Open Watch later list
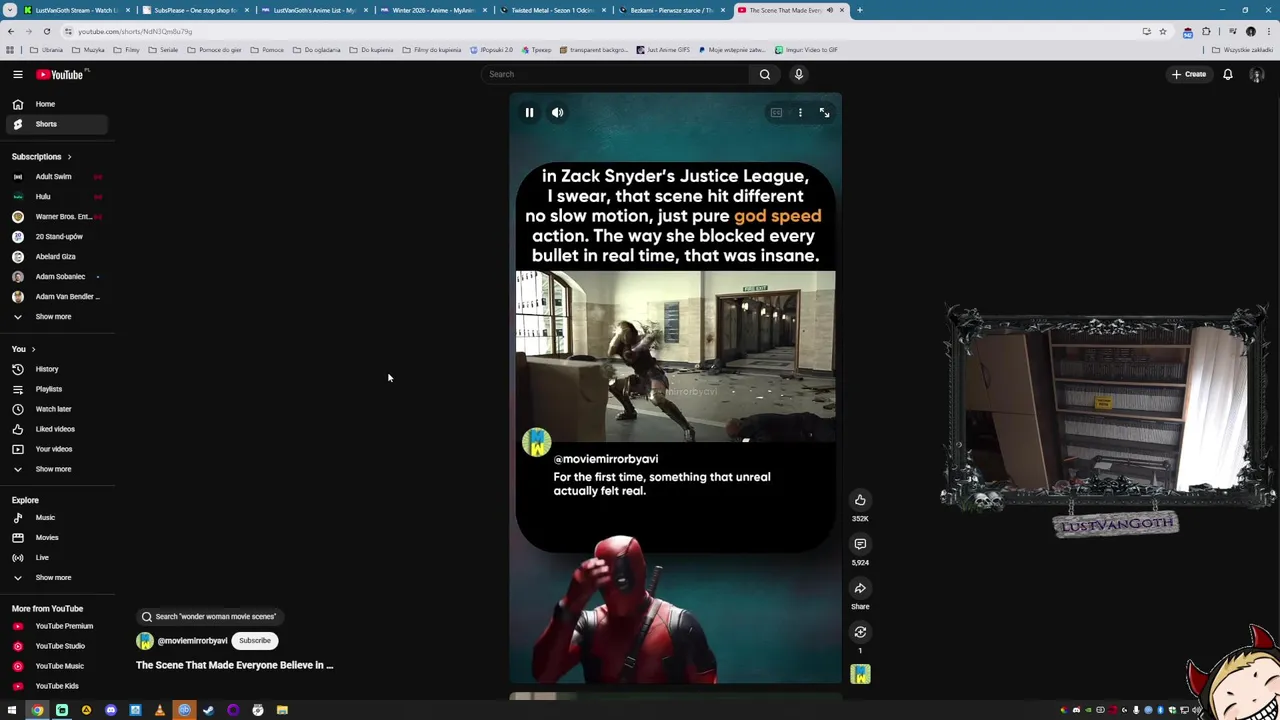 tap(56, 409)
